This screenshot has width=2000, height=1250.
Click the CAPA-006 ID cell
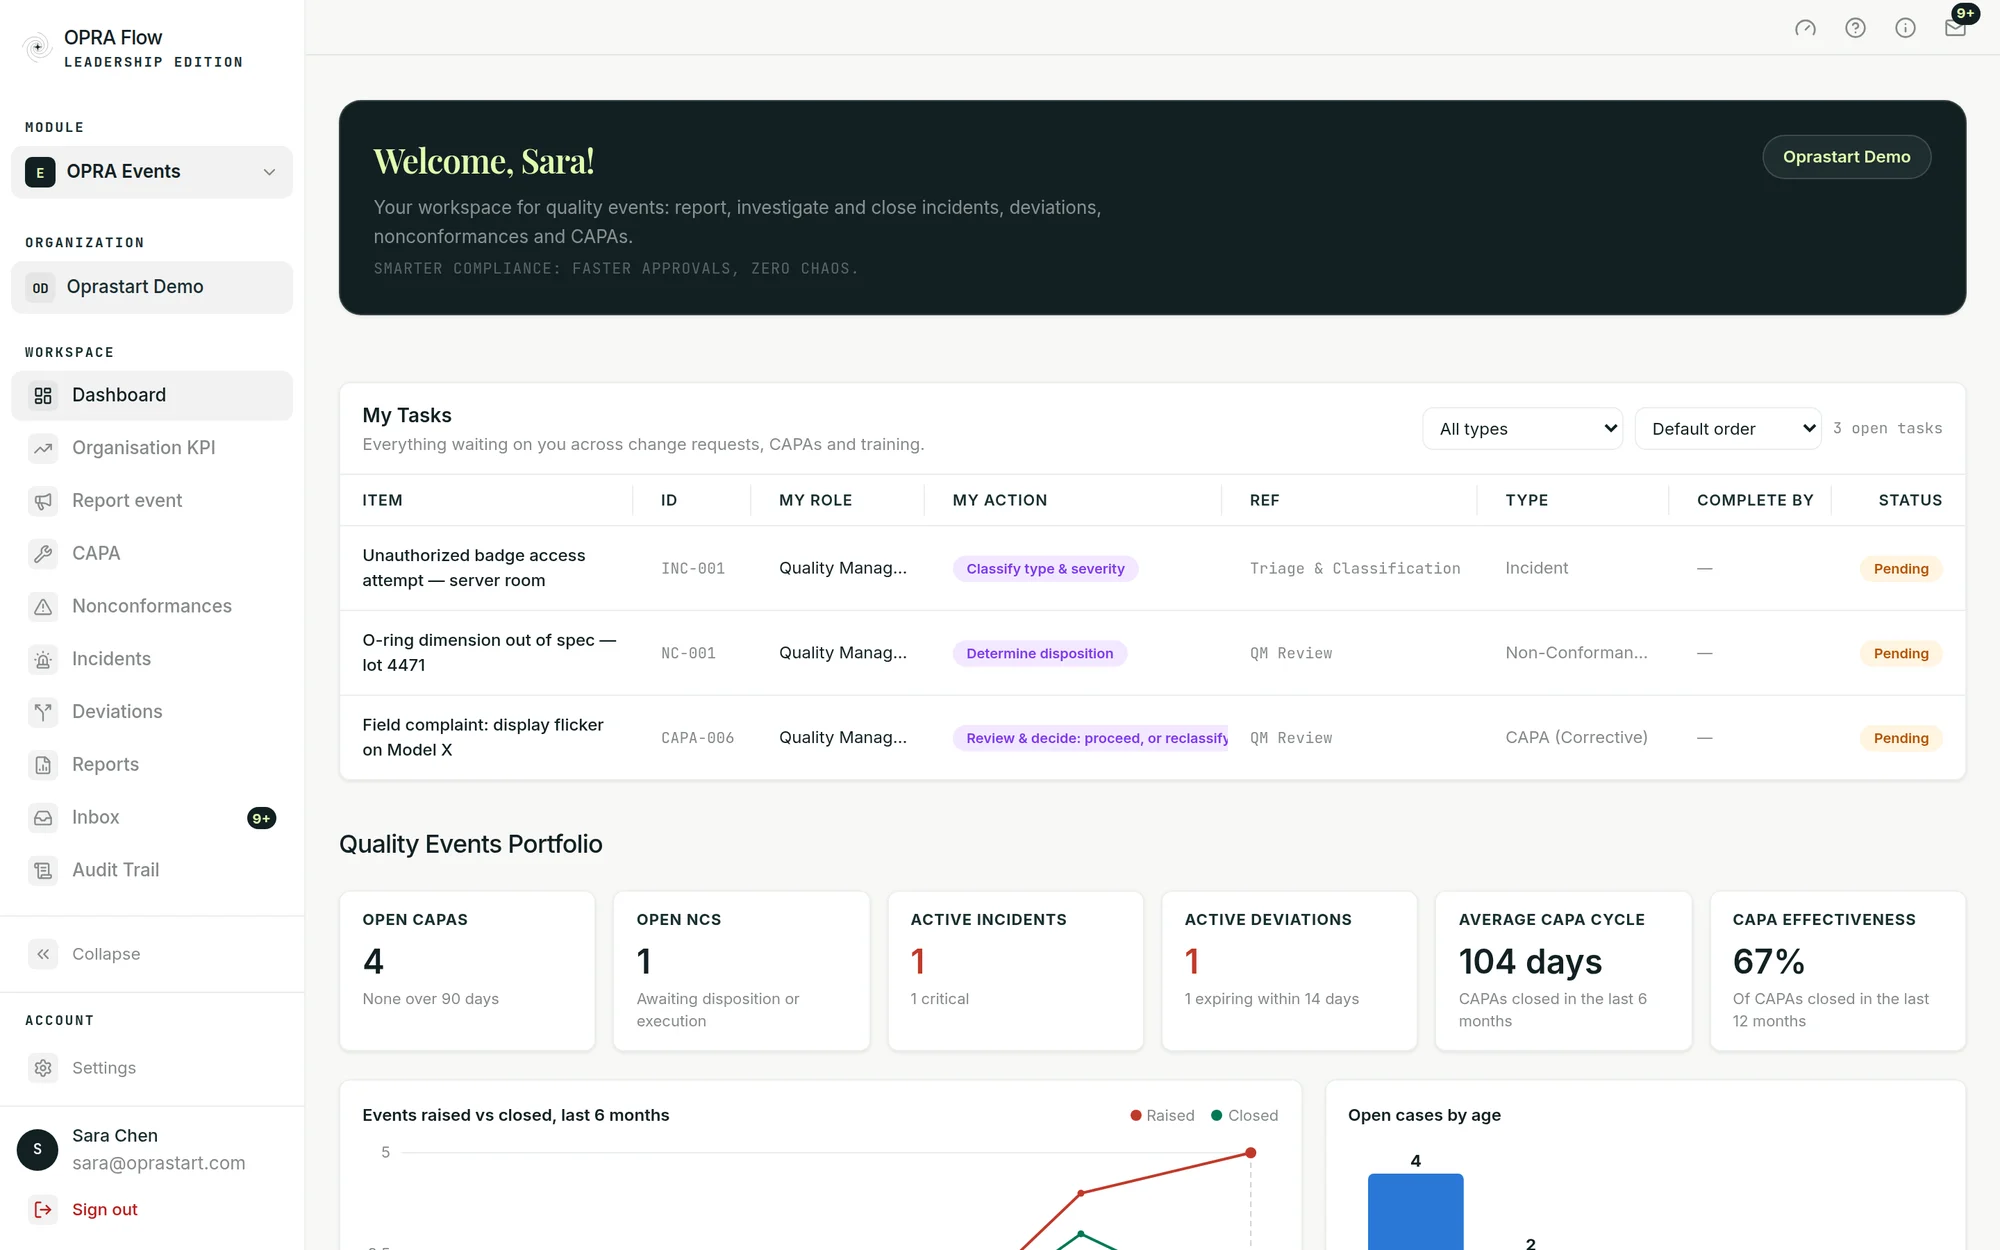tap(697, 738)
